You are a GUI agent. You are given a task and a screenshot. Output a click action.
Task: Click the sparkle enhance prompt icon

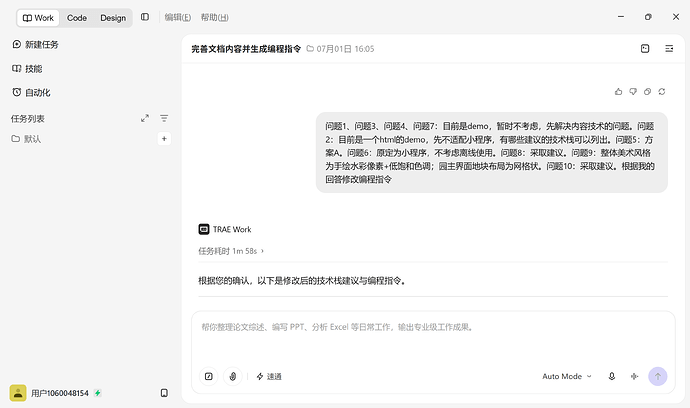[x=634, y=376]
